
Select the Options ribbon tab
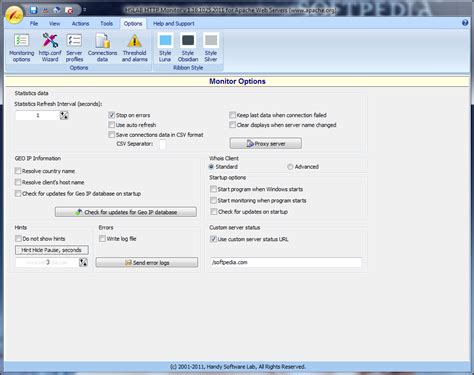pos(133,24)
